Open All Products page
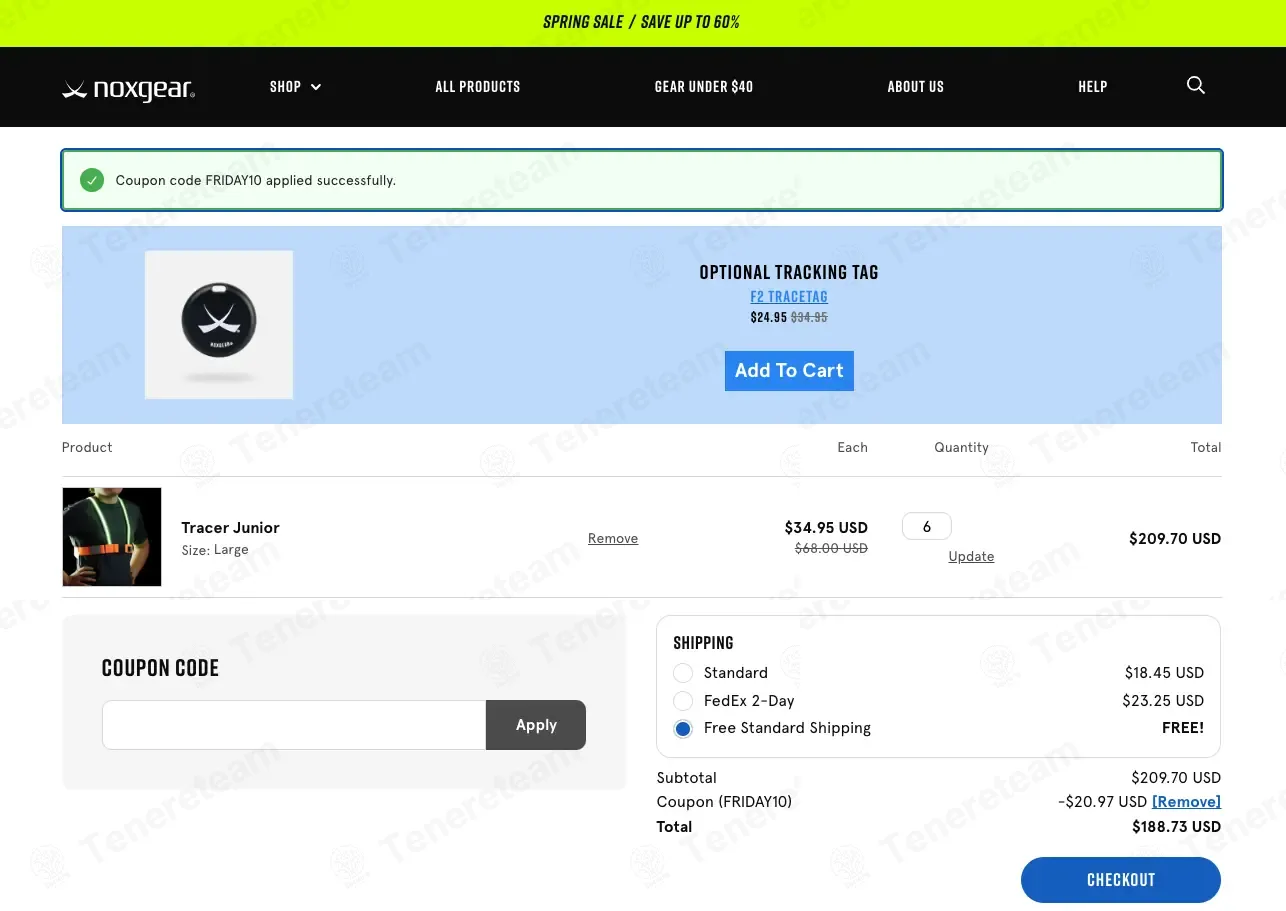Screen dimensions: 1286x911 click(x=478, y=87)
